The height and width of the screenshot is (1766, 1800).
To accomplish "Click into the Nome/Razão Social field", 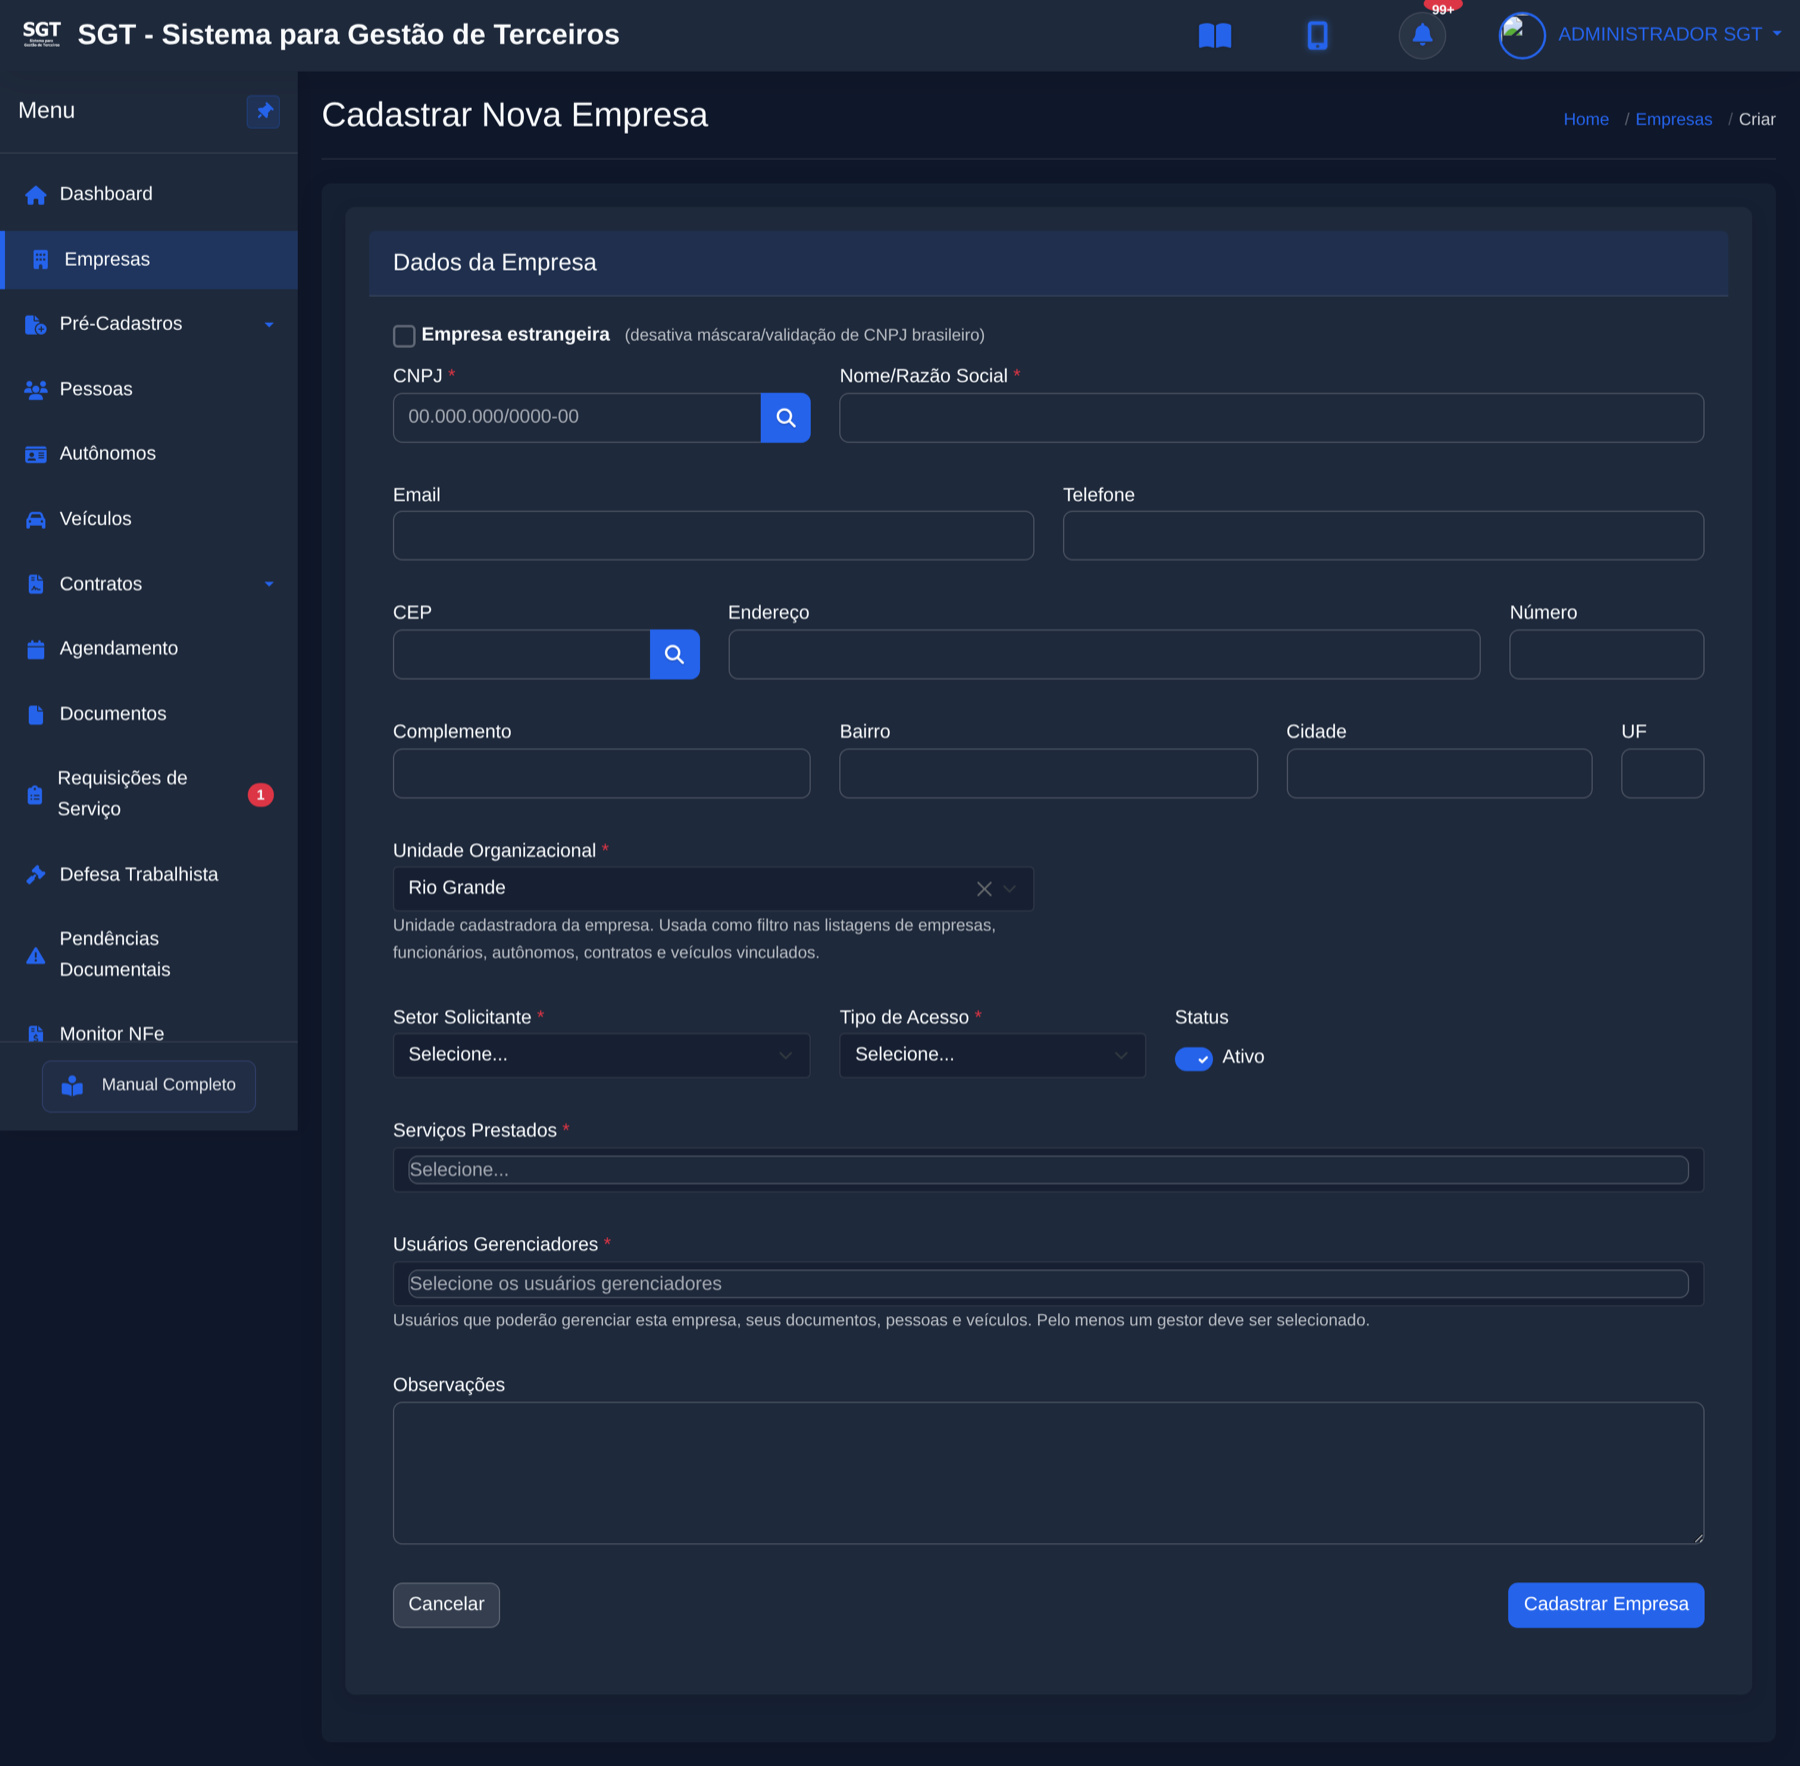I will 1271,418.
